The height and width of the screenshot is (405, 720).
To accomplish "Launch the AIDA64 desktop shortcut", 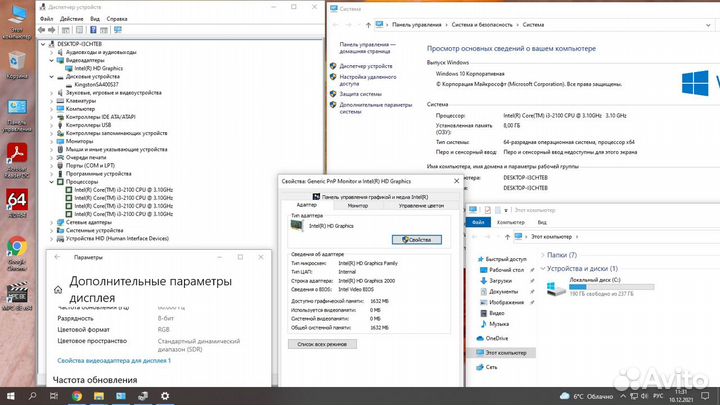I will [x=17, y=203].
